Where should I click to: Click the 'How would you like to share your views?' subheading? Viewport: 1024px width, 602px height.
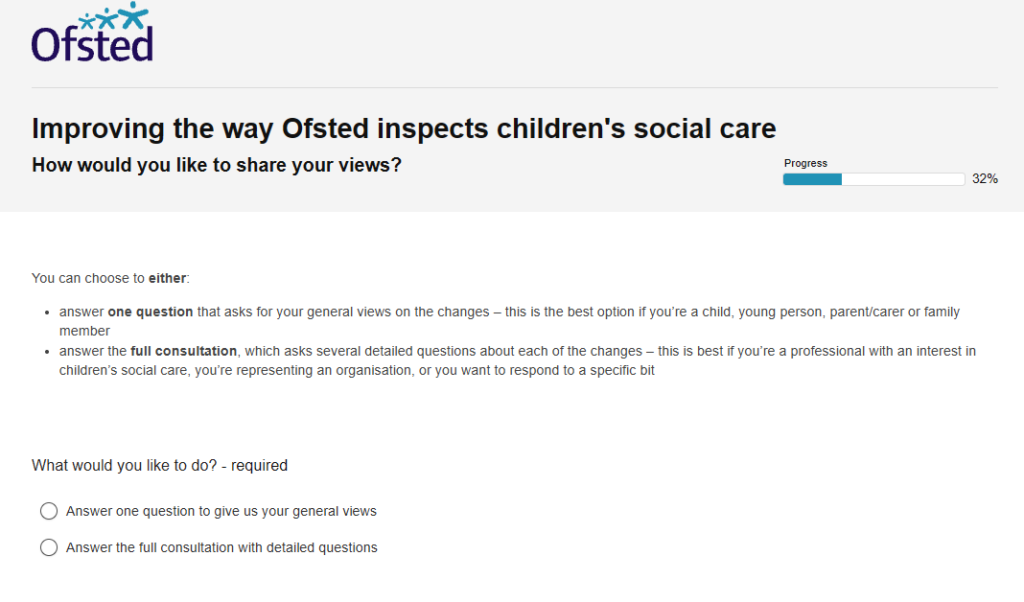[x=216, y=165]
